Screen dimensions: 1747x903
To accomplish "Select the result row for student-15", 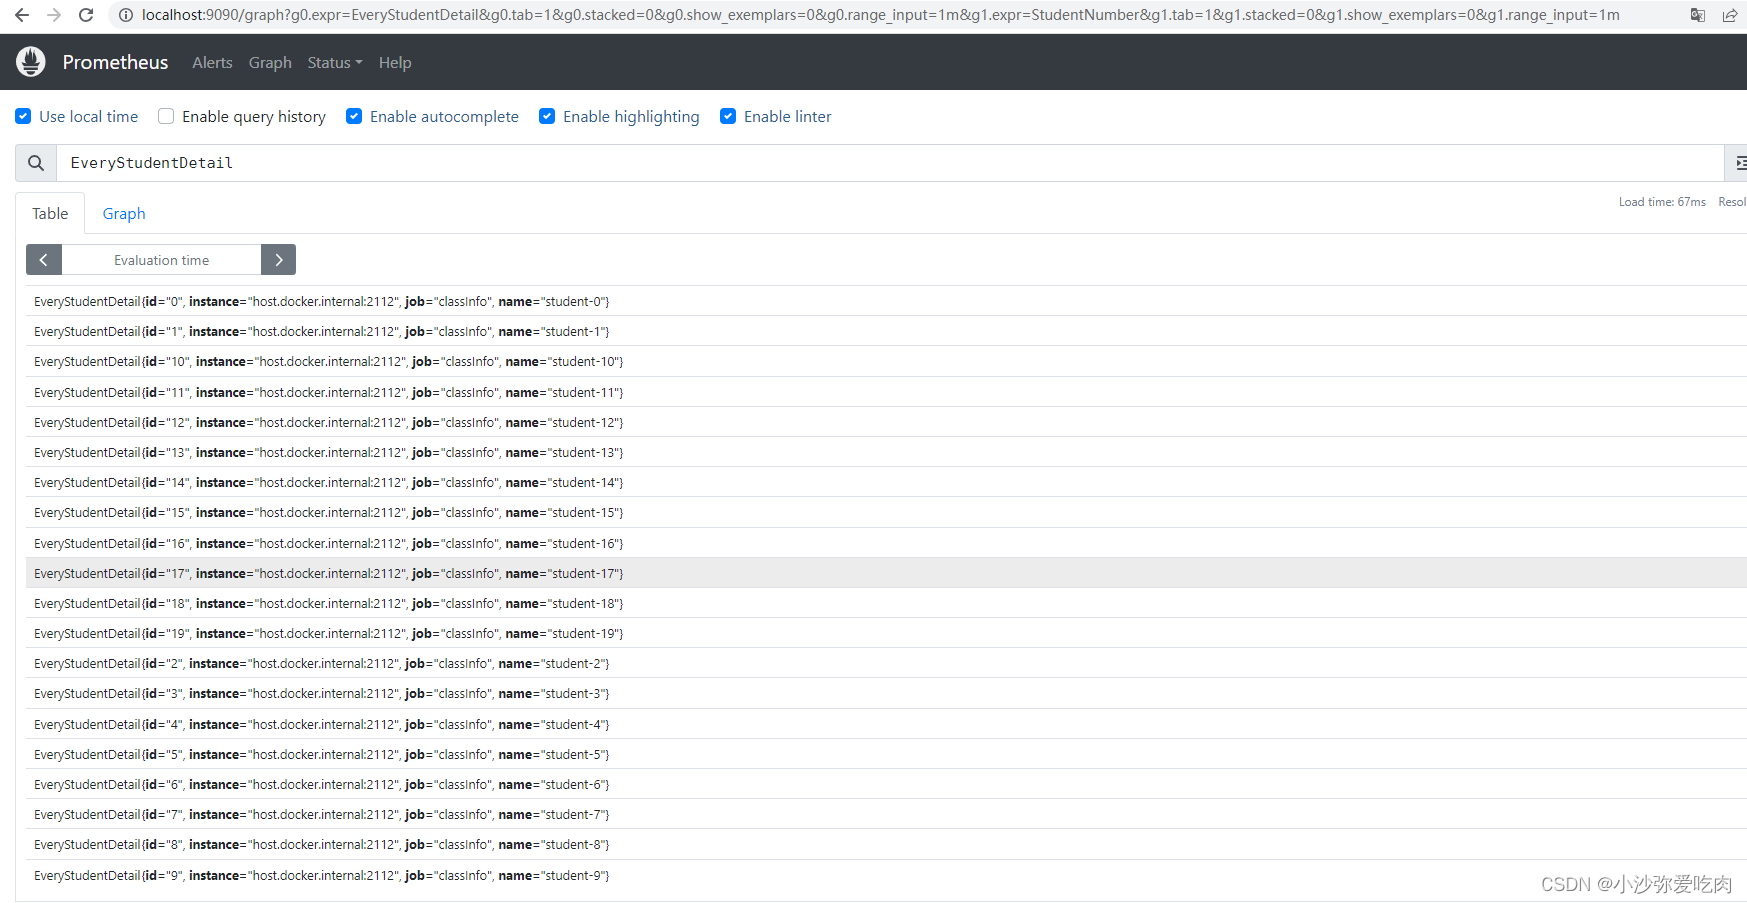I will point(886,512).
